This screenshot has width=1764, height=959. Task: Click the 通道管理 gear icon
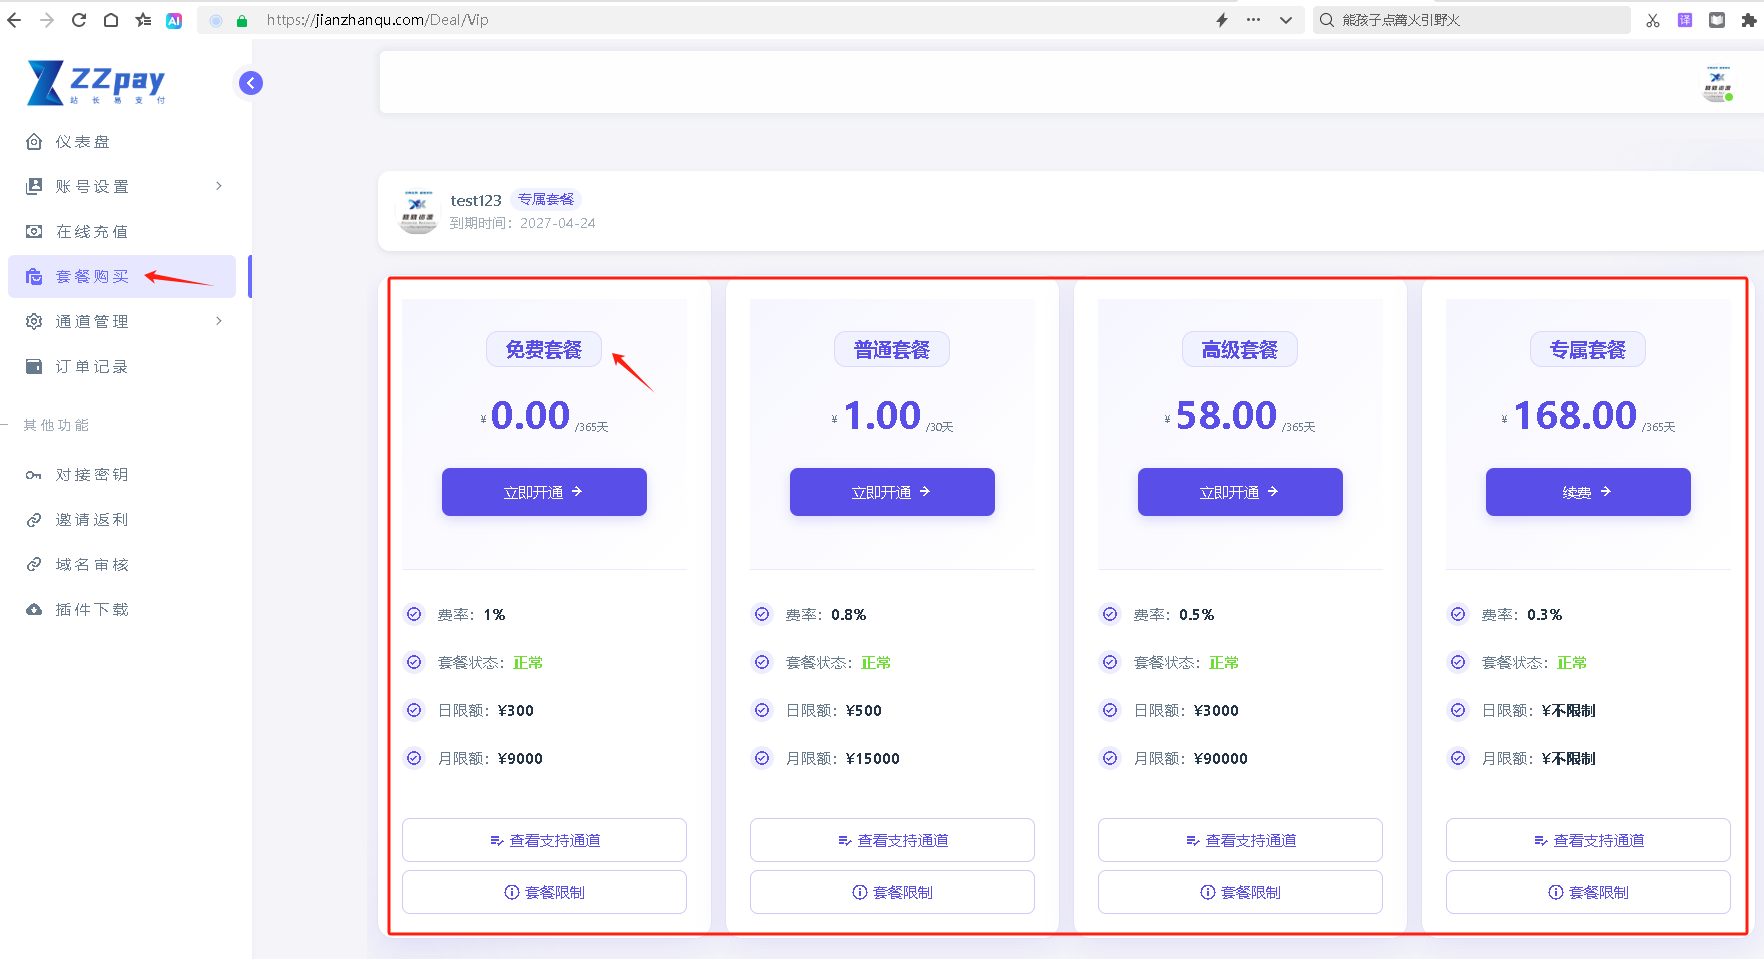coord(34,321)
